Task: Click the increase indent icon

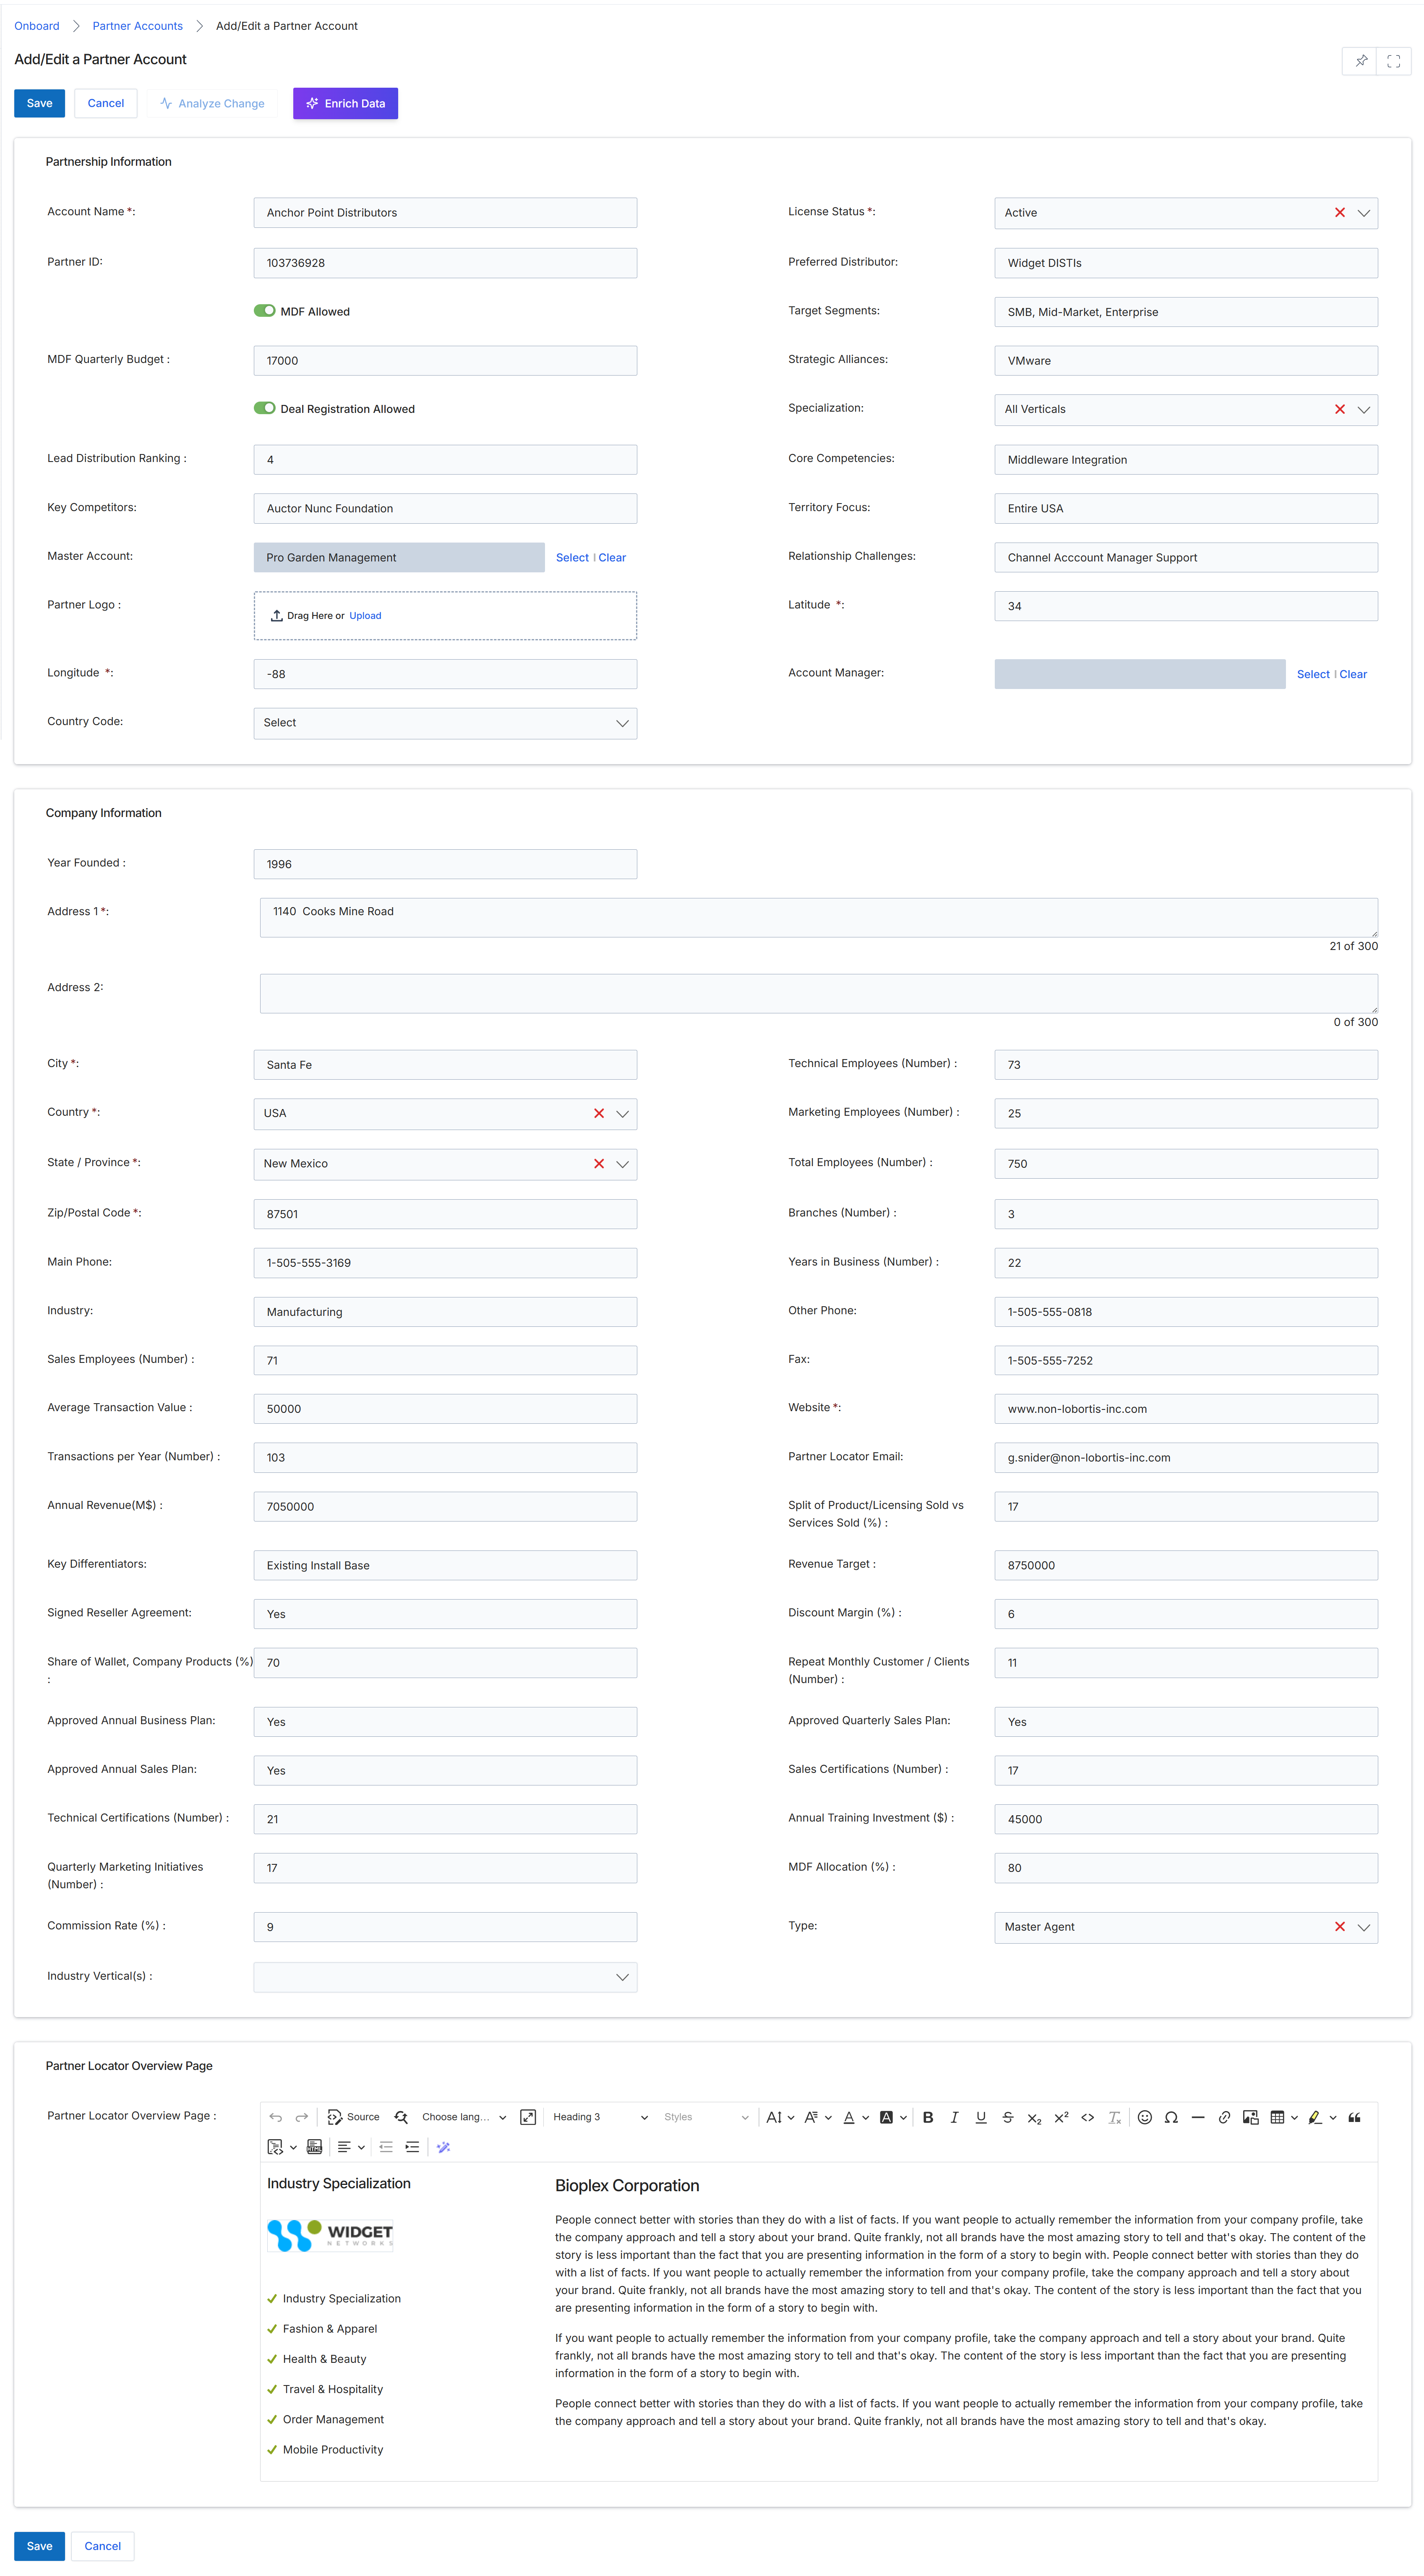Action: pos(412,2147)
